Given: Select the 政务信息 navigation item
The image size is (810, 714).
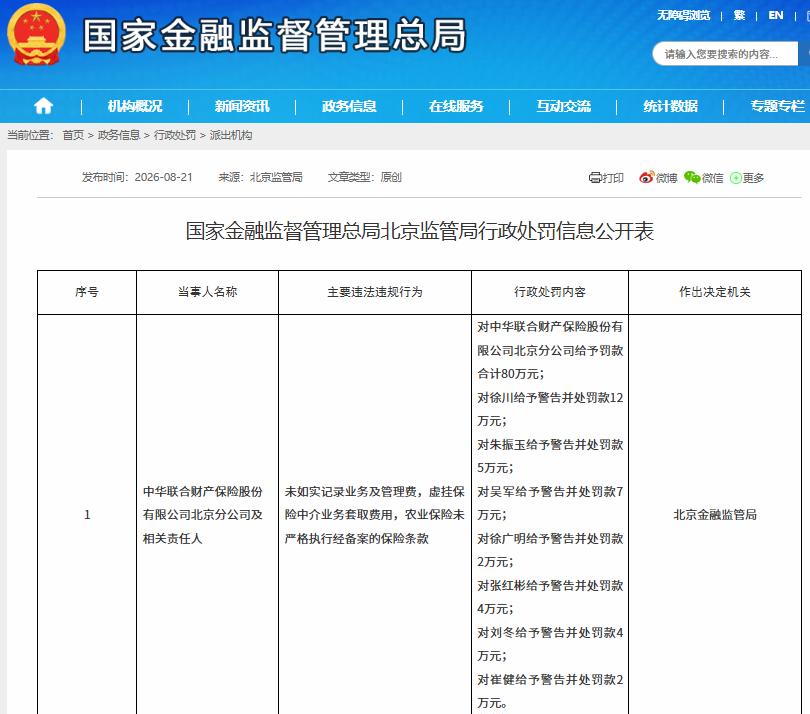Looking at the screenshot, I should tap(349, 106).
